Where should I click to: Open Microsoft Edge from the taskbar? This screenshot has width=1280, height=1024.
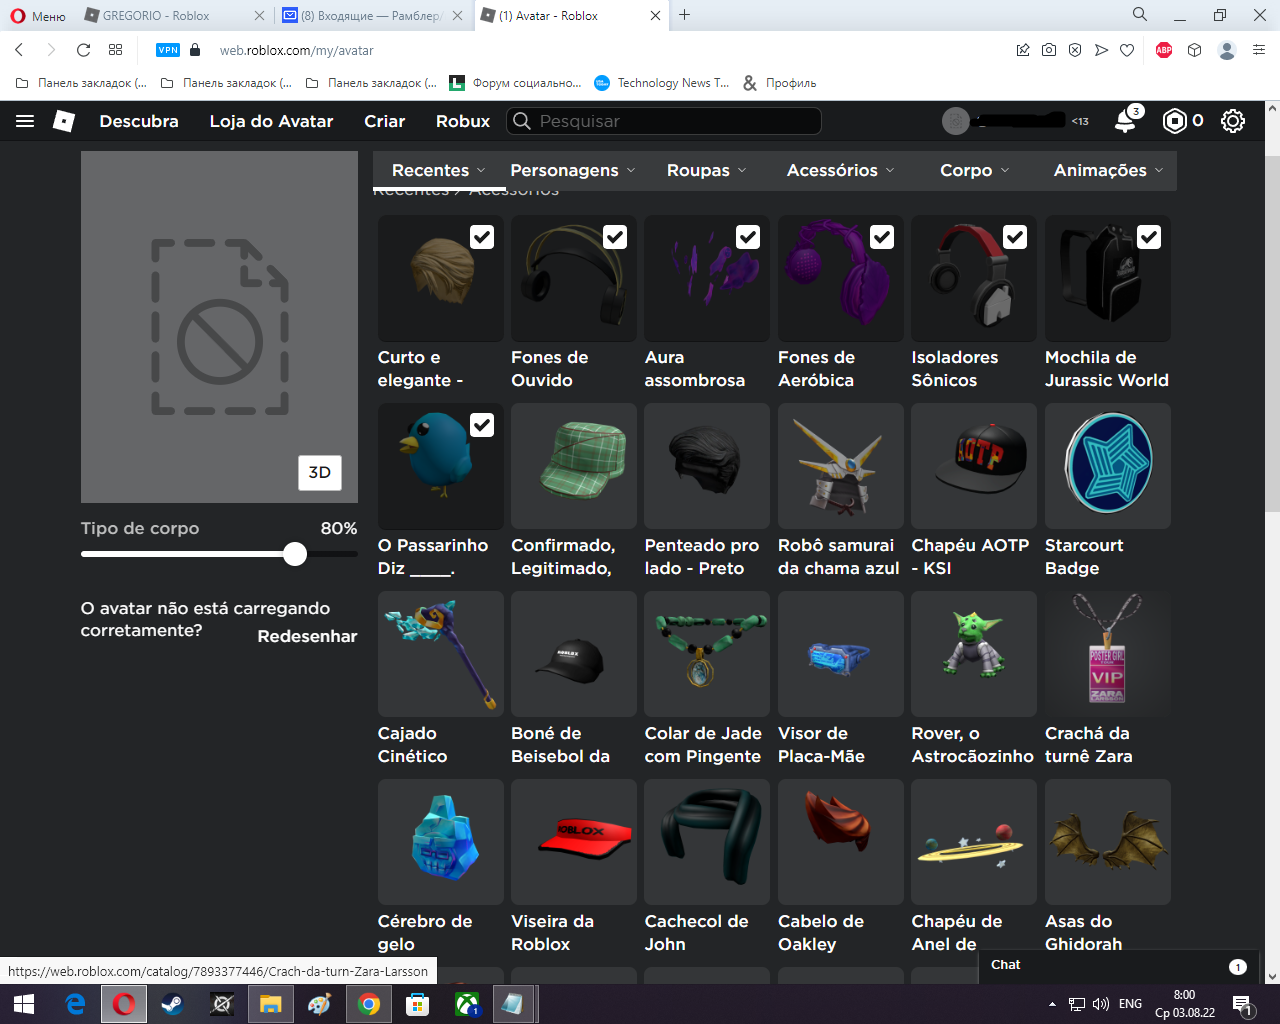click(75, 1004)
